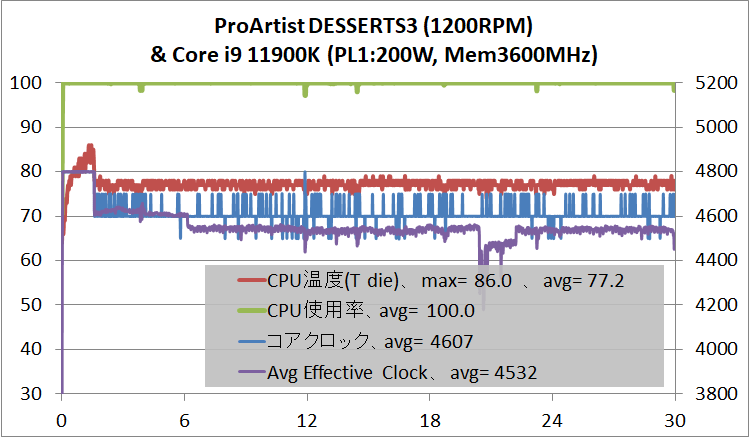This screenshot has width=749, height=437.
Task: Select the purple Avg Effective Clock legend swatch
Action: [x=251, y=372]
